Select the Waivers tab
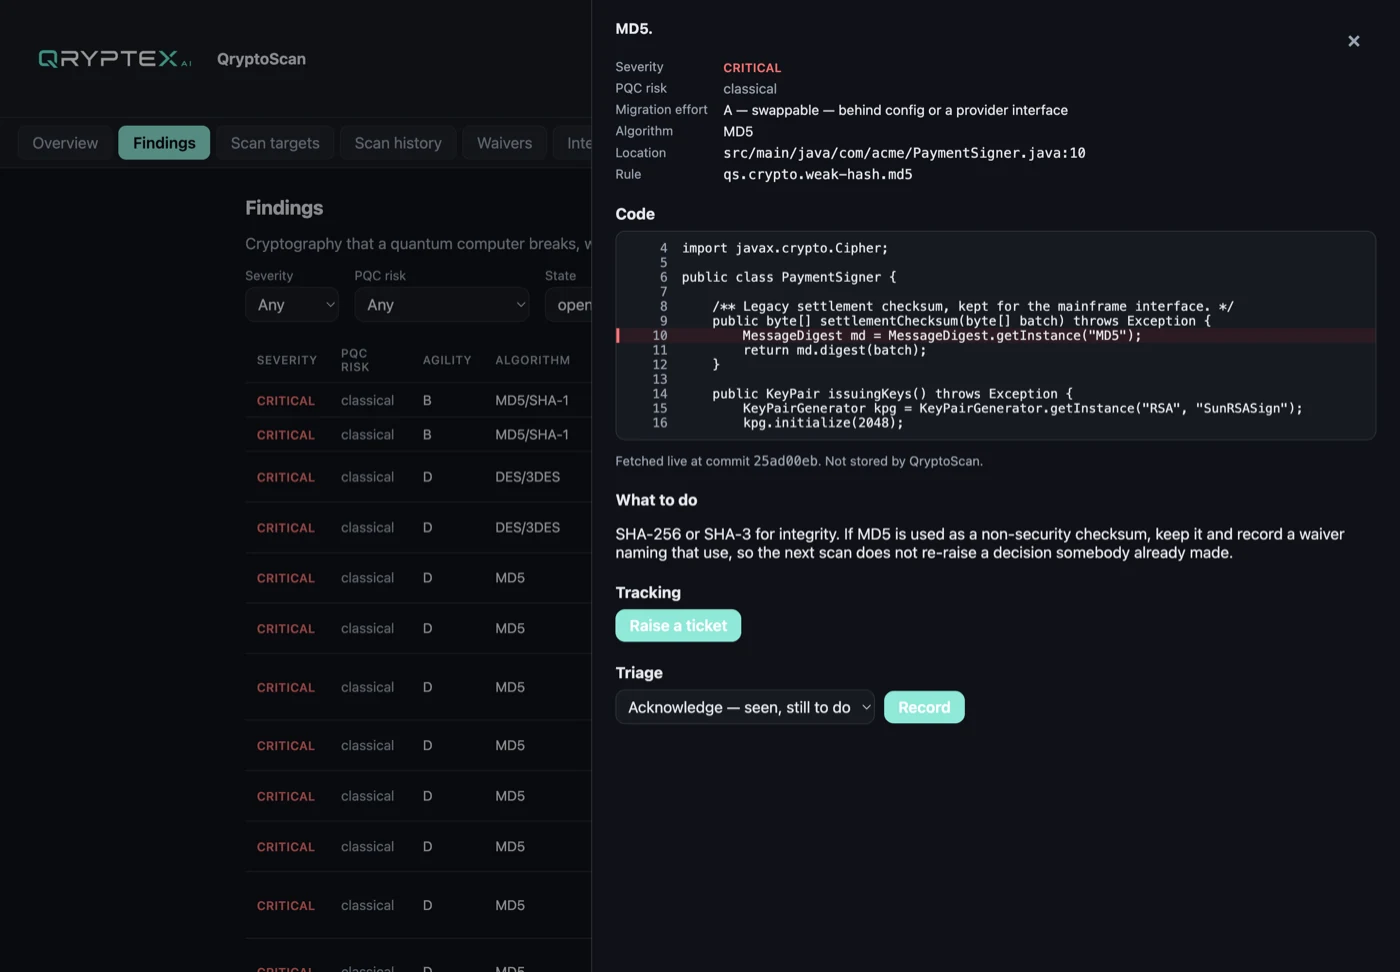The image size is (1400, 972). pyautogui.click(x=504, y=143)
